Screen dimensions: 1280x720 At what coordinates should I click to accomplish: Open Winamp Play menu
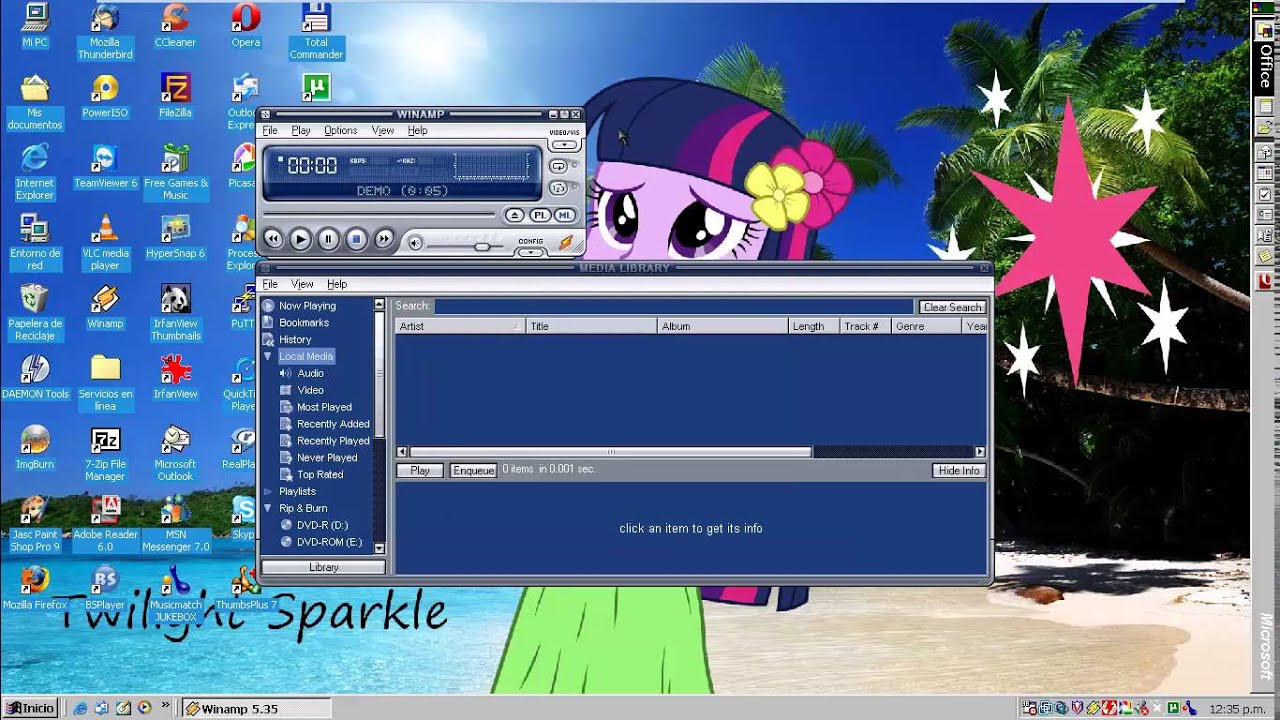(x=301, y=131)
